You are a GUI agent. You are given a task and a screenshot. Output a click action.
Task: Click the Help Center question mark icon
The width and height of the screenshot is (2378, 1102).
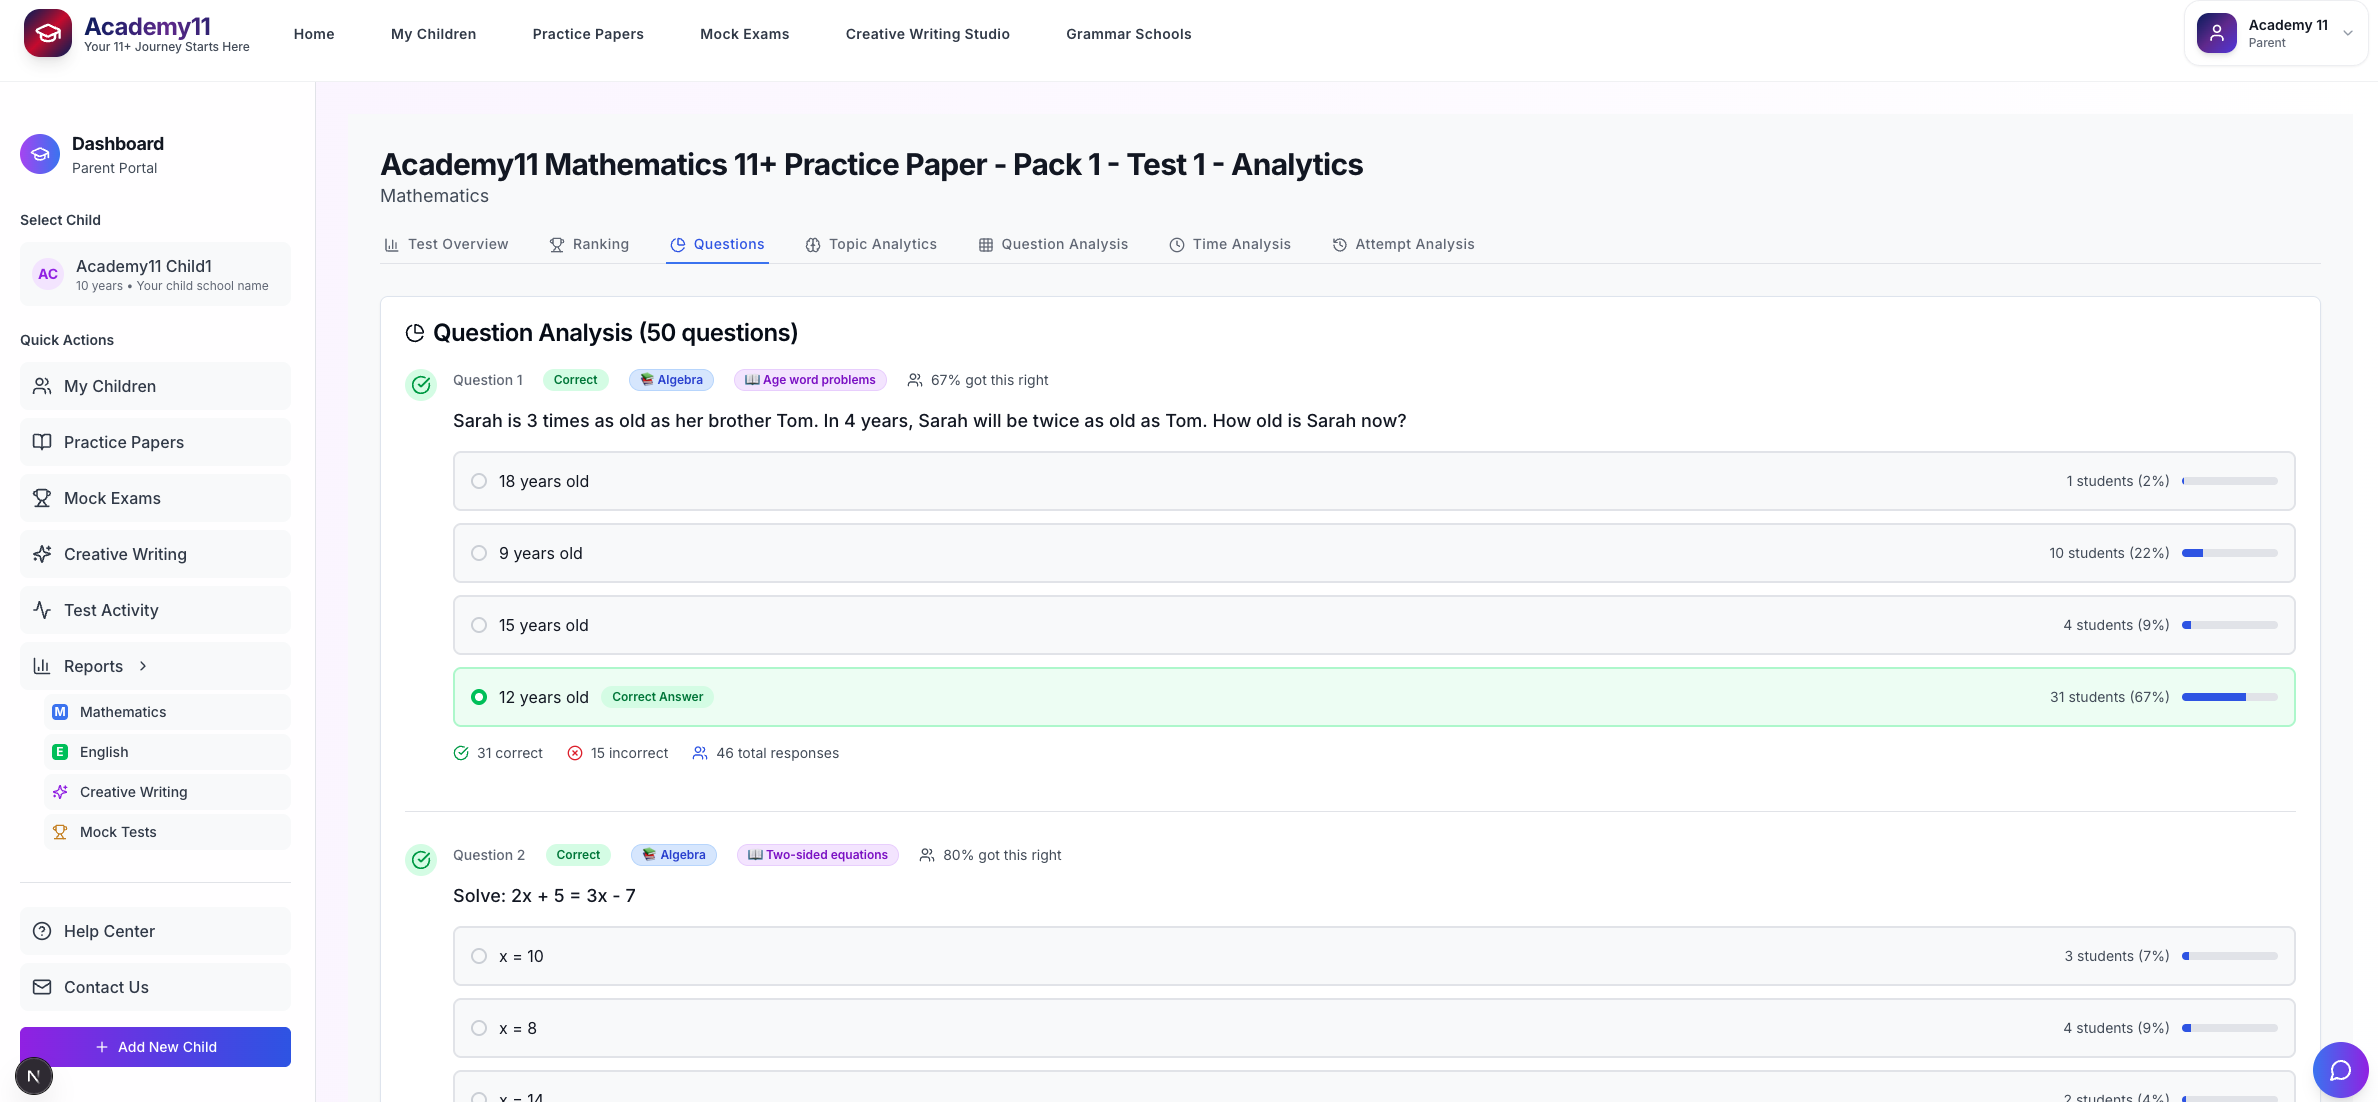[x=42, y=931]
